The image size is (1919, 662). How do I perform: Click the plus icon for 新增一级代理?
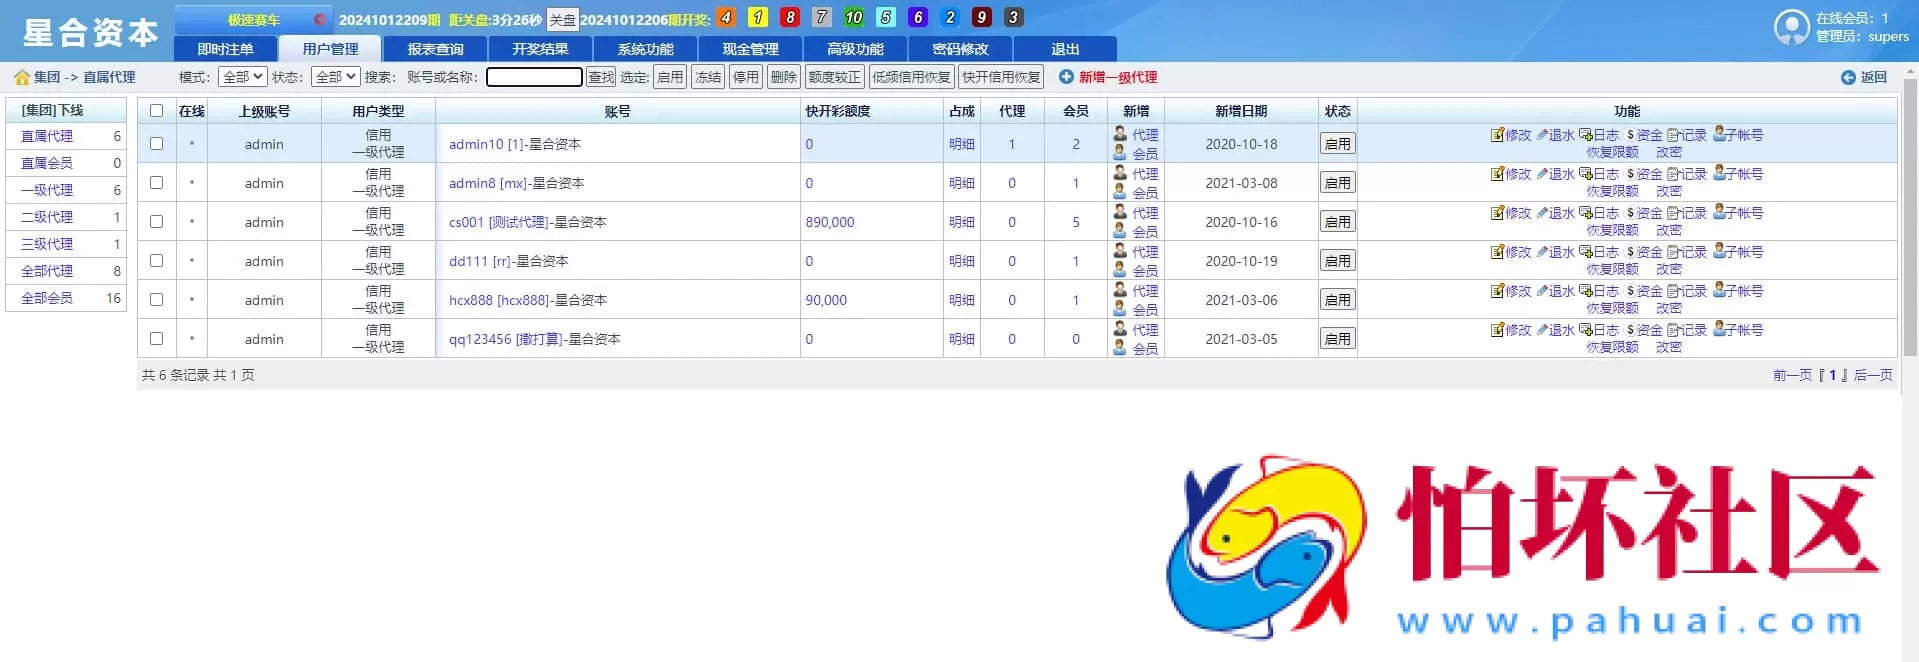coord(1066,77)
